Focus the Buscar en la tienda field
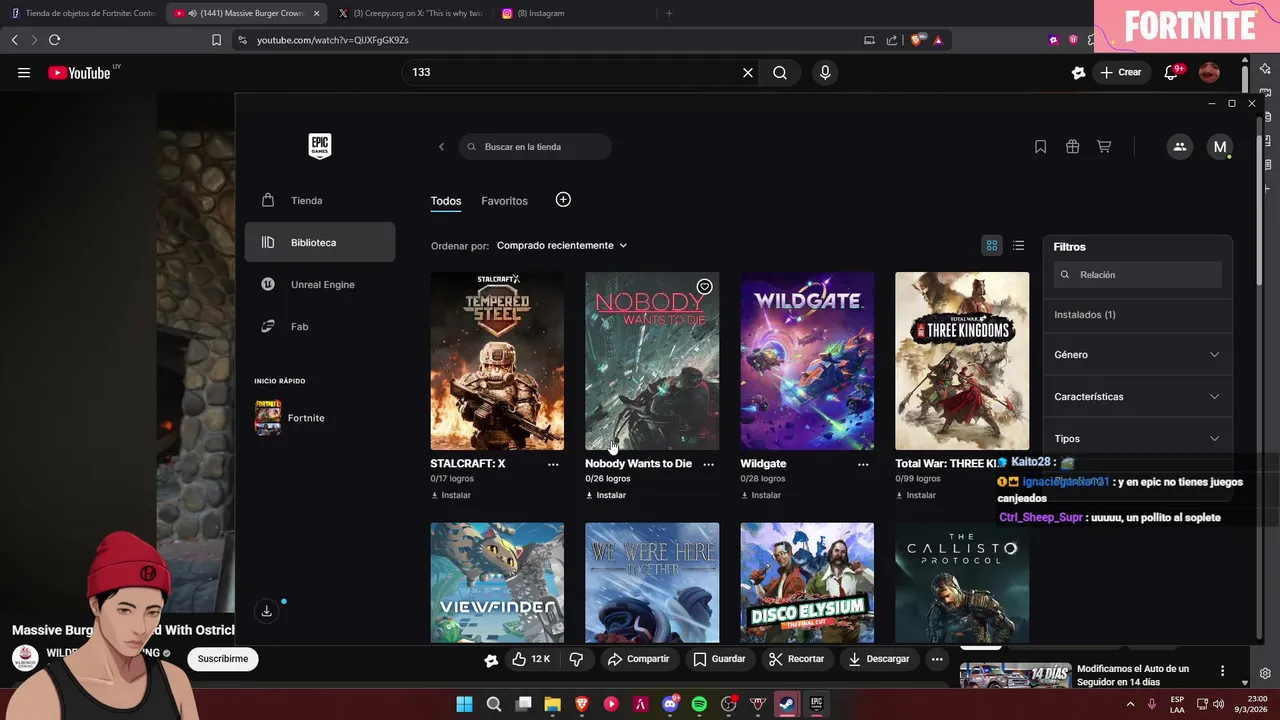Viewport: 1280px width, 720px height. (535, 147)
